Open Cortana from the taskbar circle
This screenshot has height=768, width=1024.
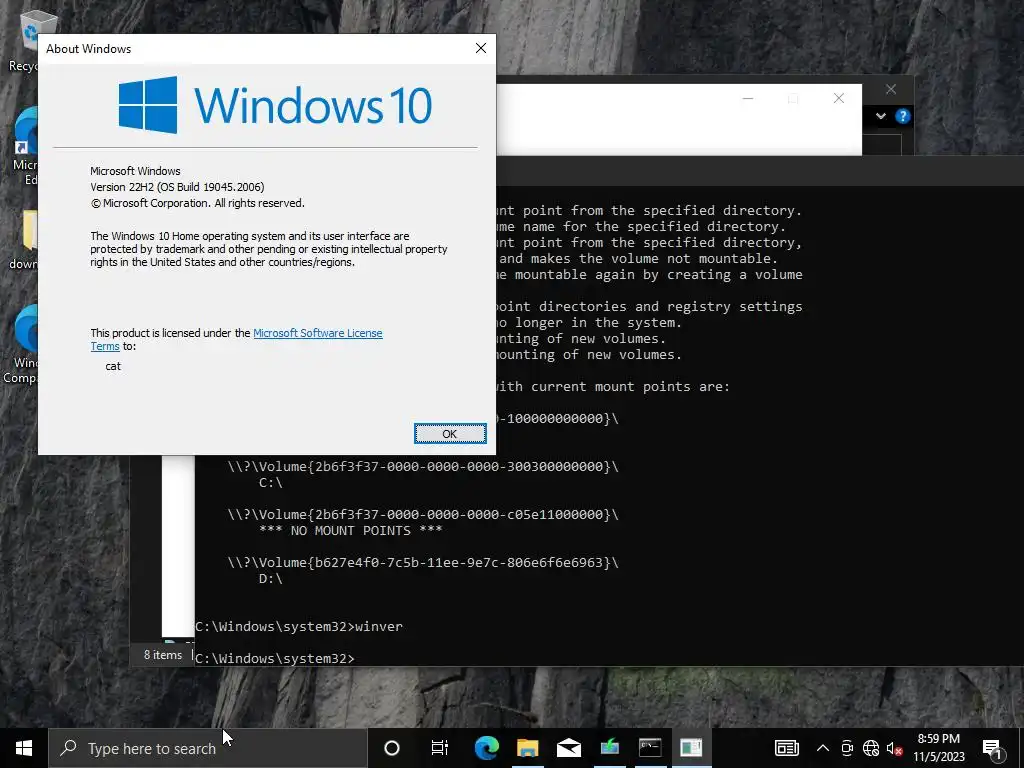point(391,748)
